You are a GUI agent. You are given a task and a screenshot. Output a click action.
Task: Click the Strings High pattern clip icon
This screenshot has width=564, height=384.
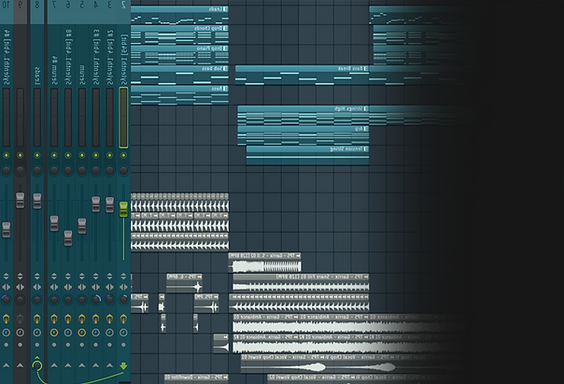tap(365, 109)
